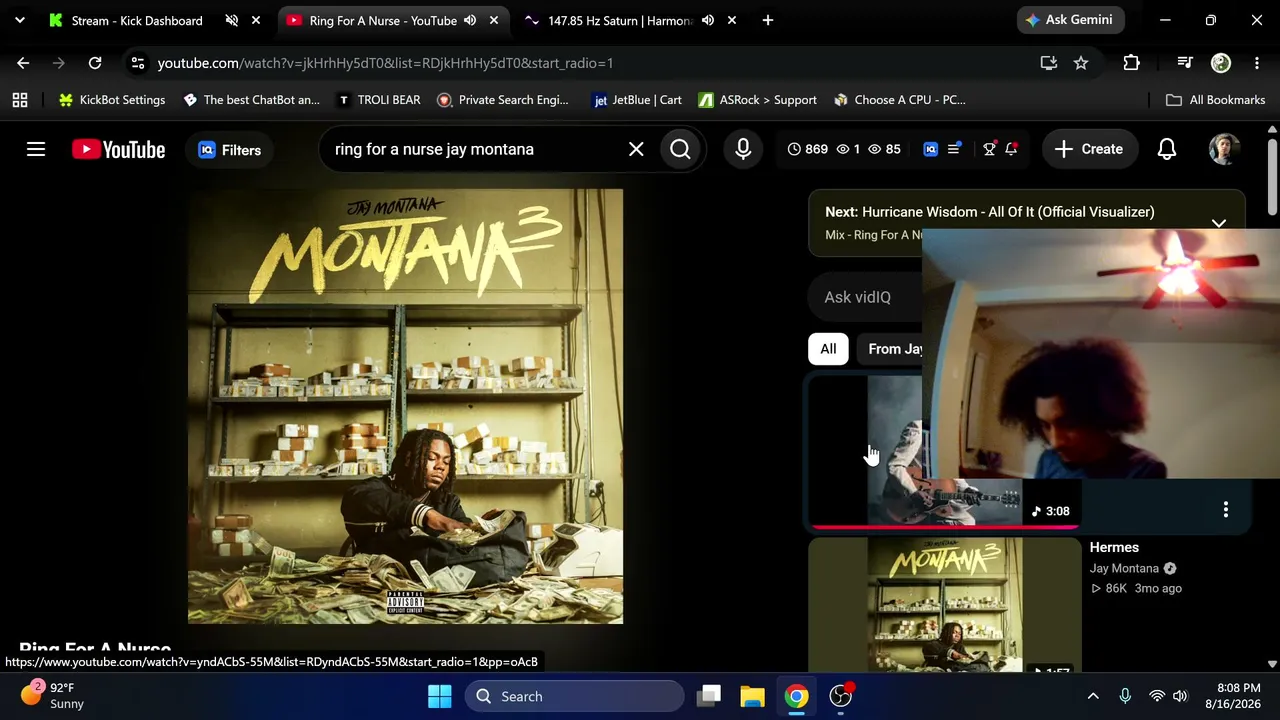Mute the 147.85 Hz Saturn tab

(708, 20)
